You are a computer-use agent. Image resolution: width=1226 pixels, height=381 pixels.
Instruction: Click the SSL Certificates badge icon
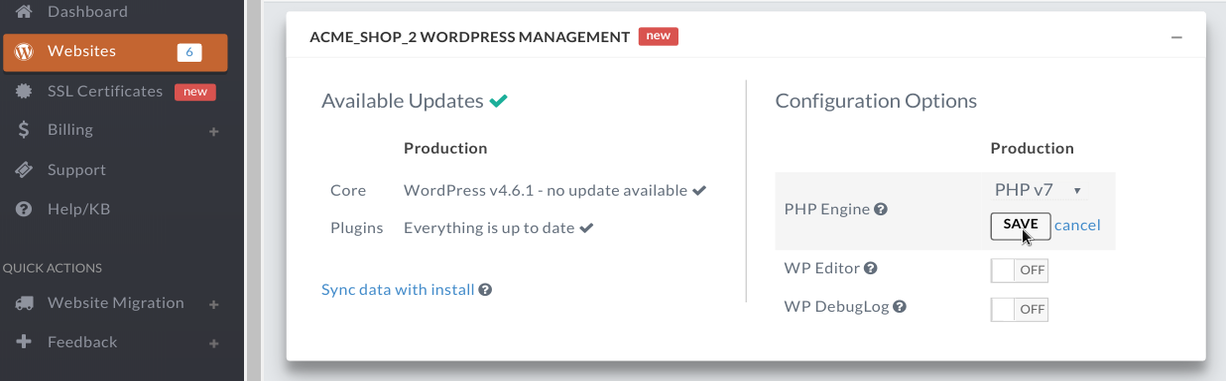click(25, 91)
